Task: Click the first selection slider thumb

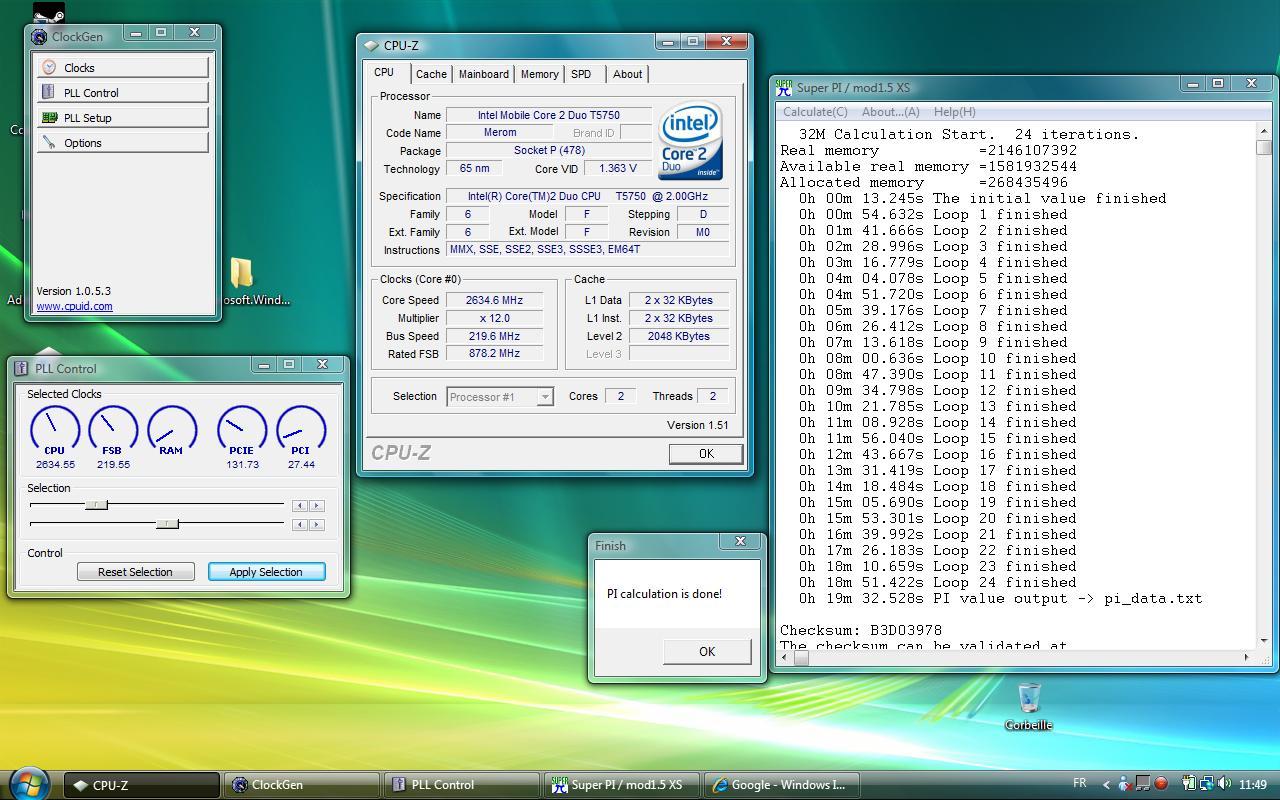Action: click(x=96, y=505)
